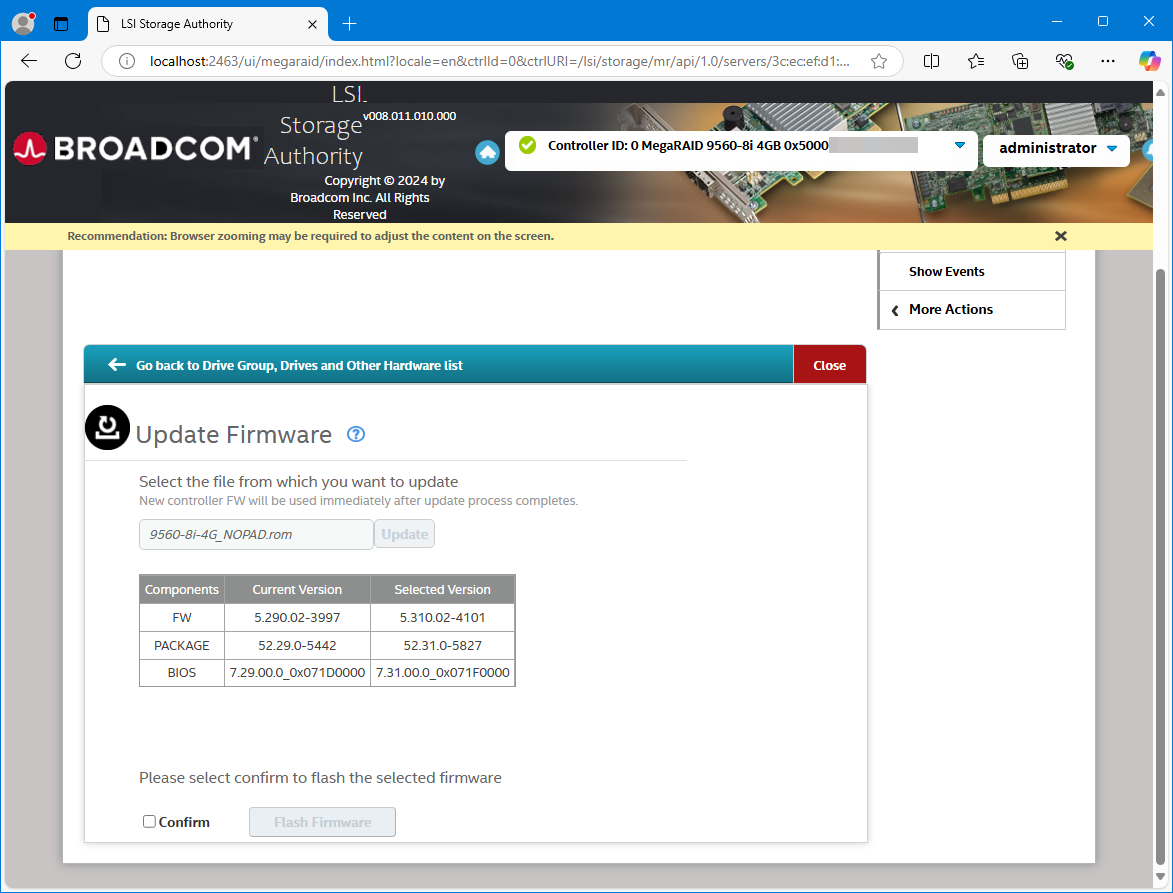Viewport: 1173px width, 893px height.
Task: Click the firmware file name field
Action: coord(256,534)
